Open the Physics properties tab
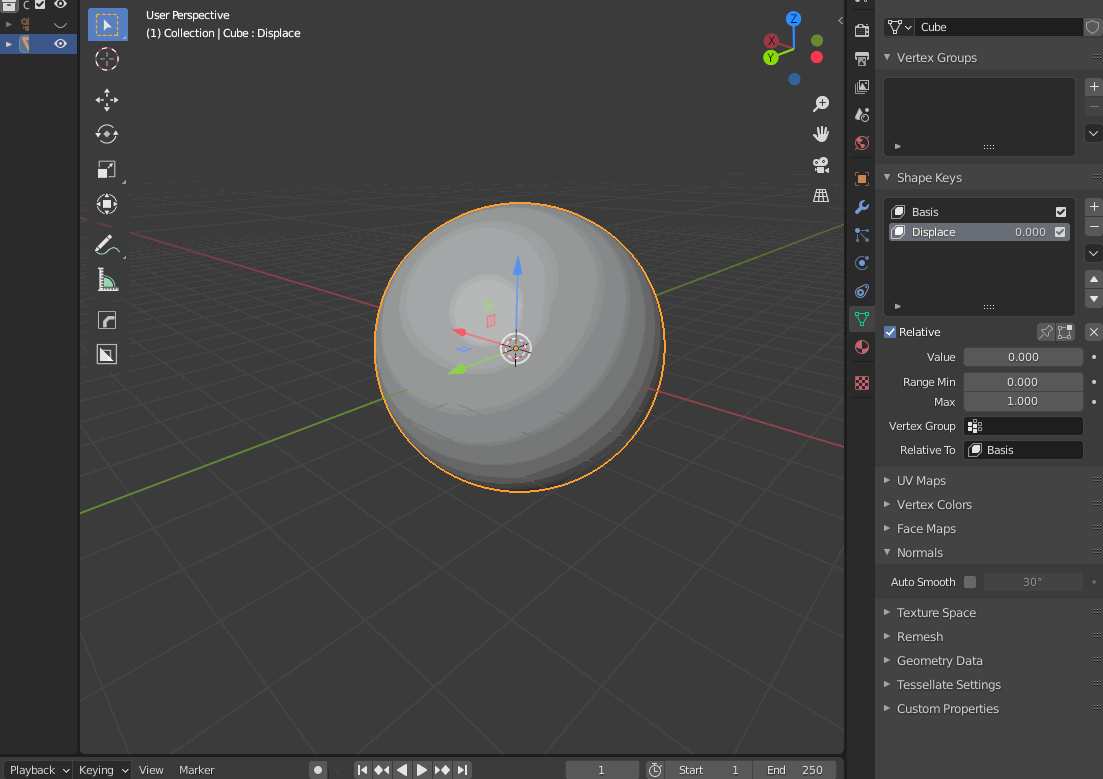Image resolution: width=1103 pixels, height=779 pixels. click(x=862, y=263)
